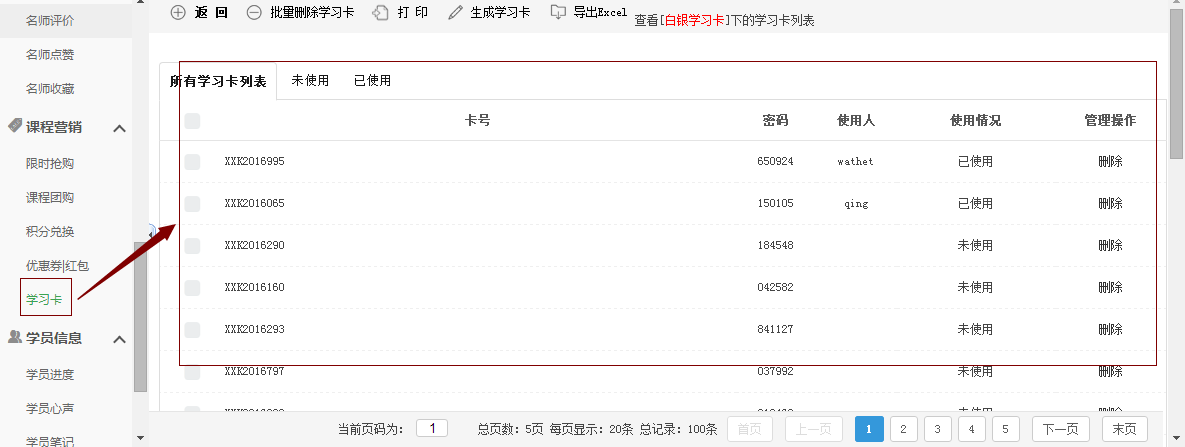Check the box for card XXK2016797
The image size is (1185, 447).
pyautogui.click(x=193, y=372)
